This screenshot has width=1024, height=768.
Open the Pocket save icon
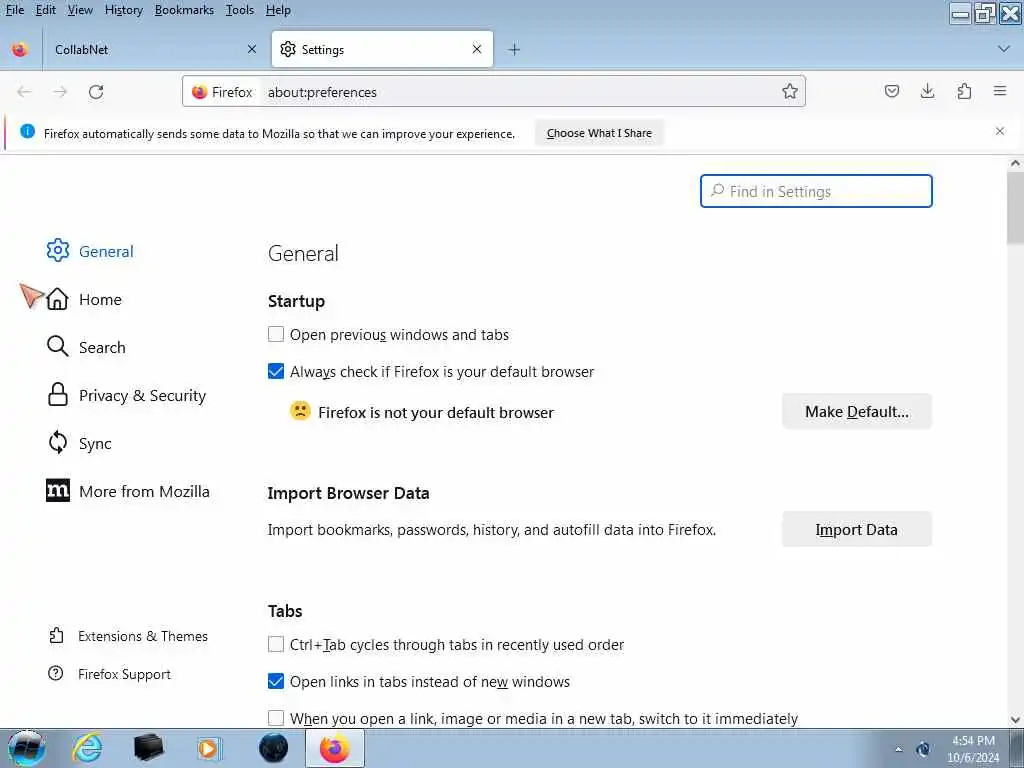891,91
